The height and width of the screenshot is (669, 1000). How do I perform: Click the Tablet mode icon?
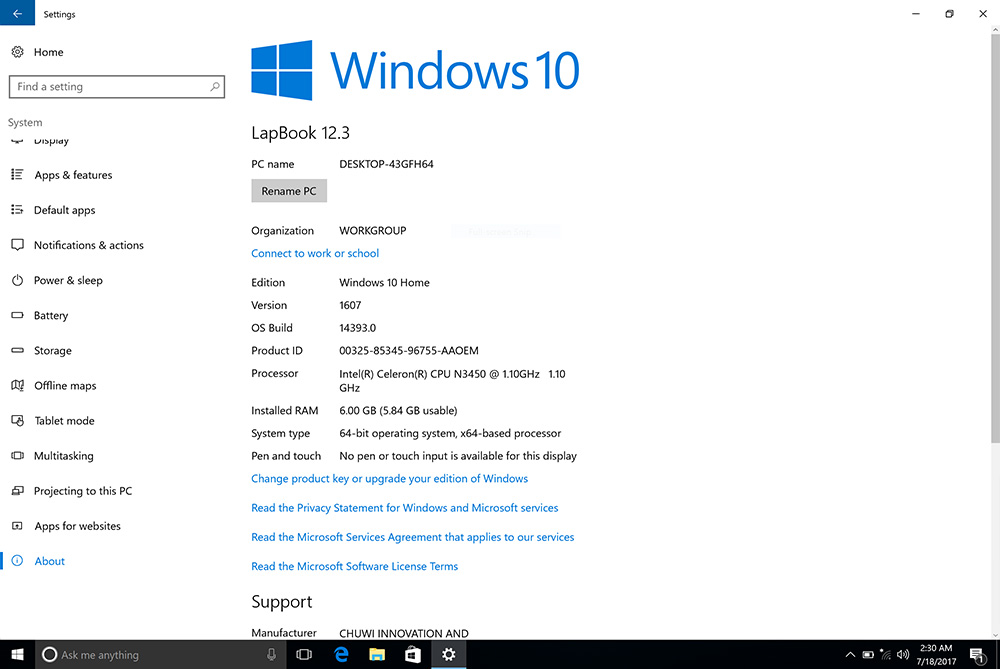point(17,420)
